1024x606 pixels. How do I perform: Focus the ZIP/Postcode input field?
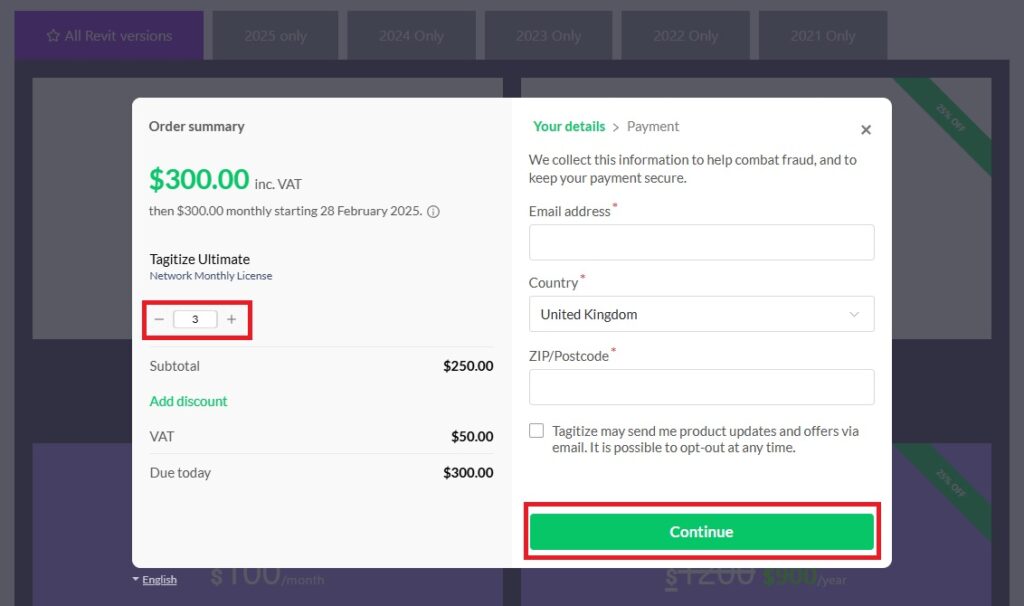pyautogui.click(x=701, y=387)
